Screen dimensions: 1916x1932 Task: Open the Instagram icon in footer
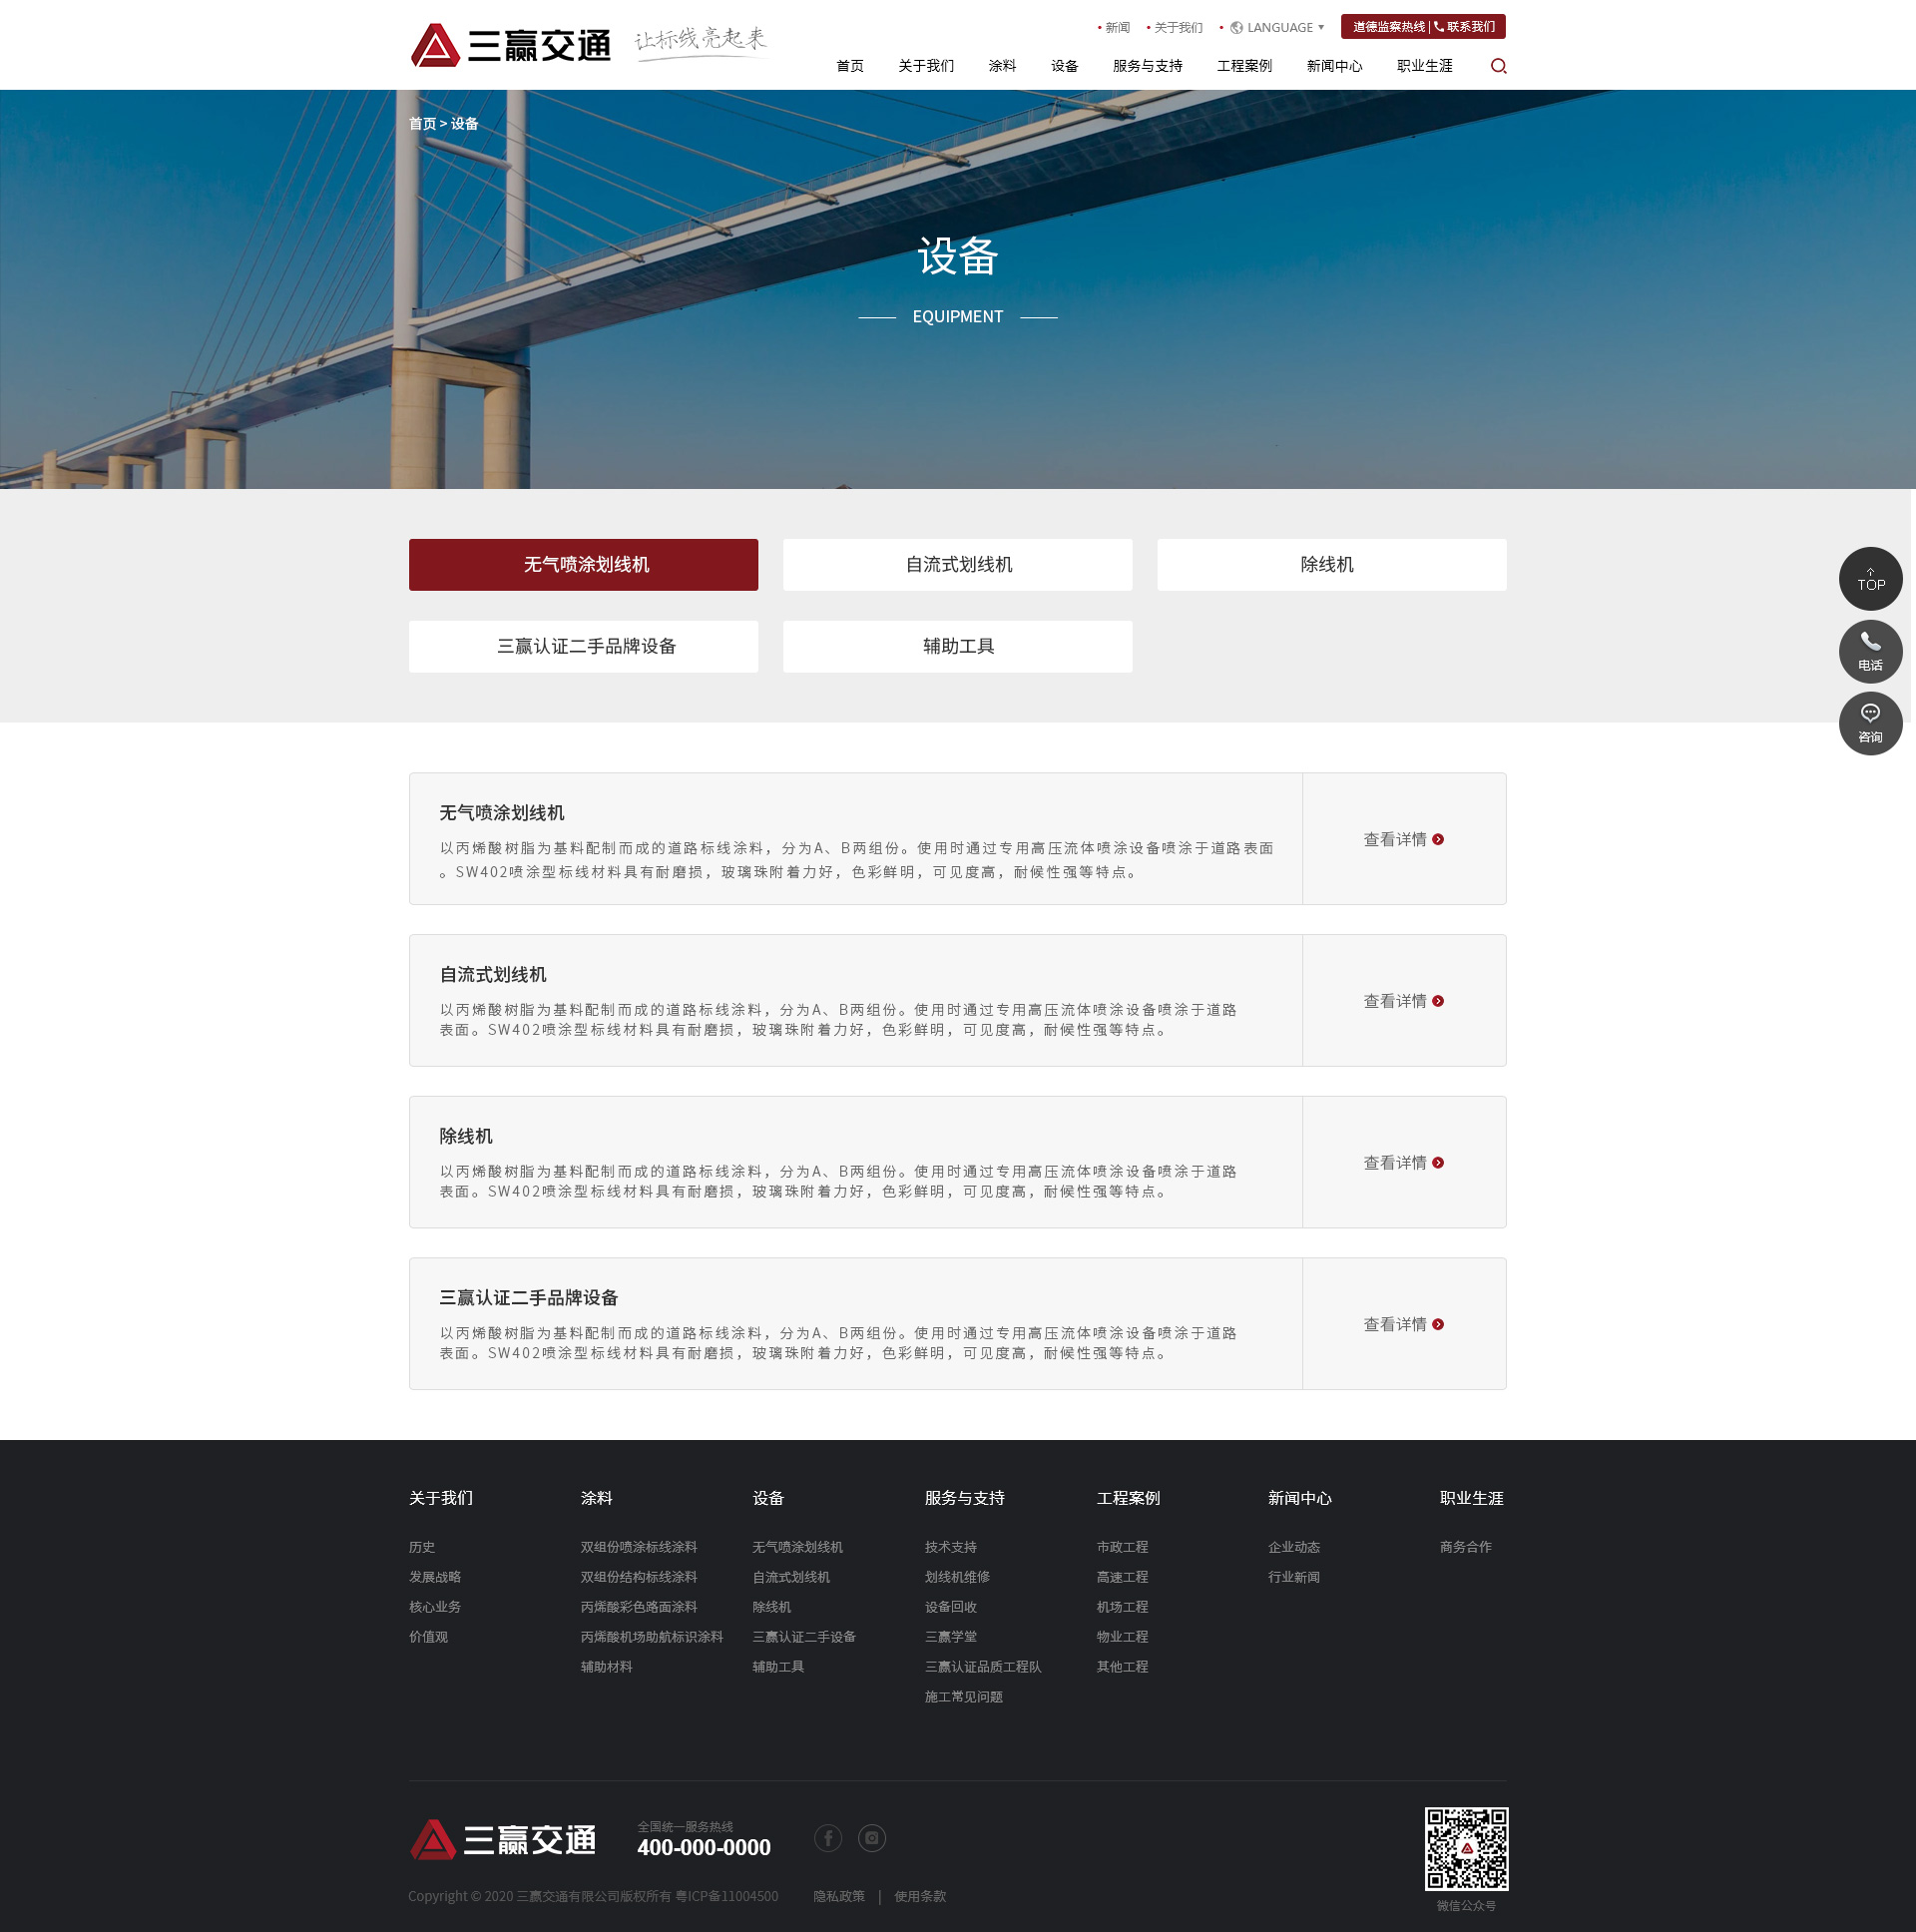pos(872,1838)
